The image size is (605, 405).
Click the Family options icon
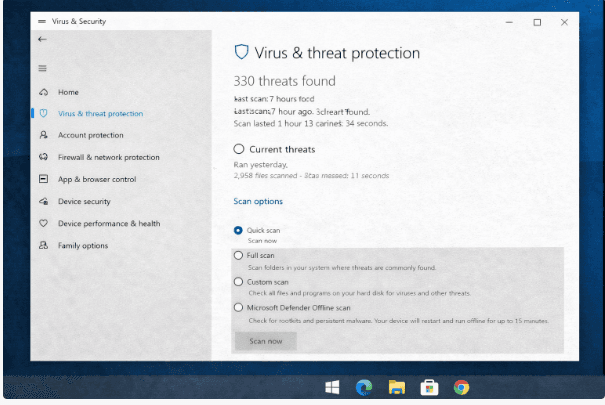point(43,245)
